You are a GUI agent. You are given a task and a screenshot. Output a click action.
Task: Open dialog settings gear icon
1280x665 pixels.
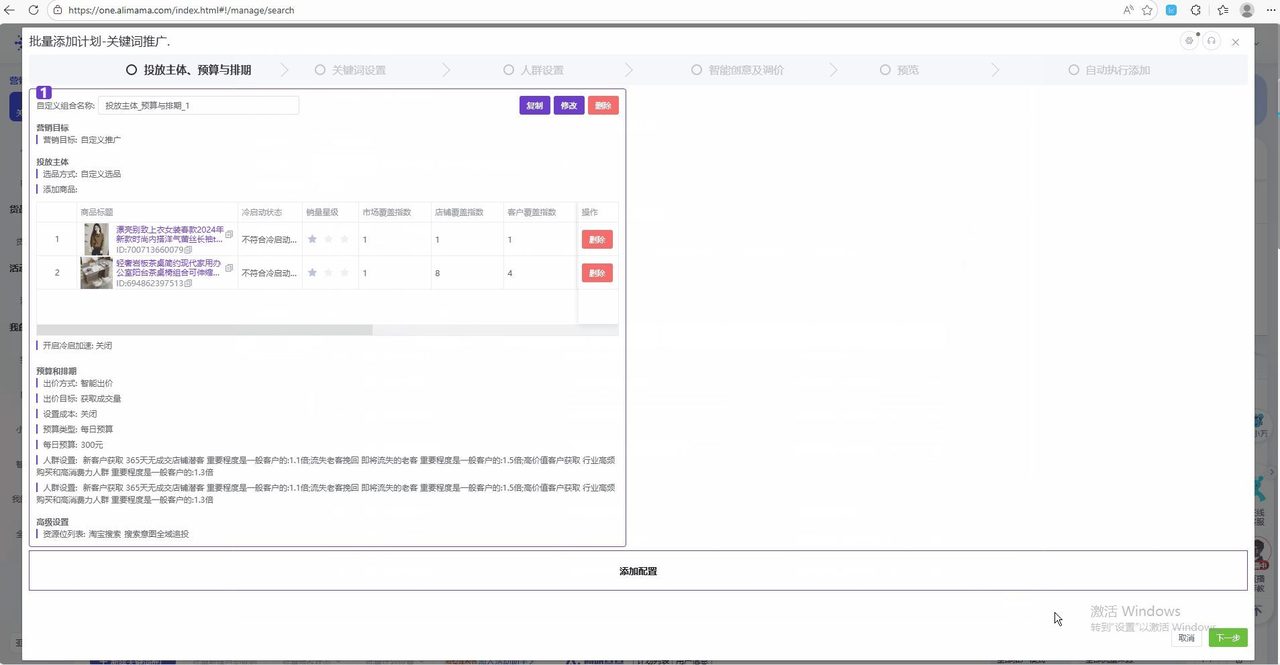tap(1189, 41)
